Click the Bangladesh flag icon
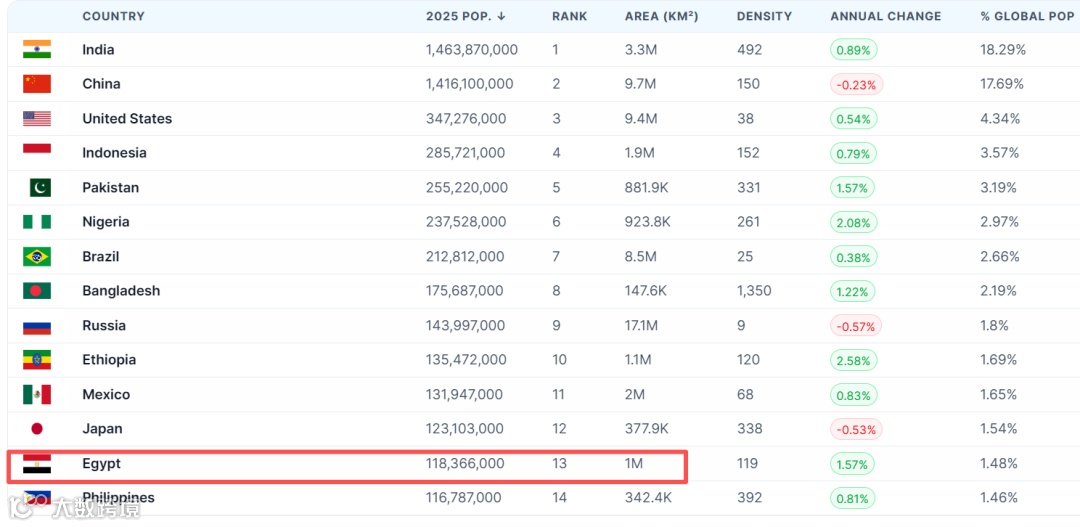Viewport: 1080px width, 527px height. point(37,291)
